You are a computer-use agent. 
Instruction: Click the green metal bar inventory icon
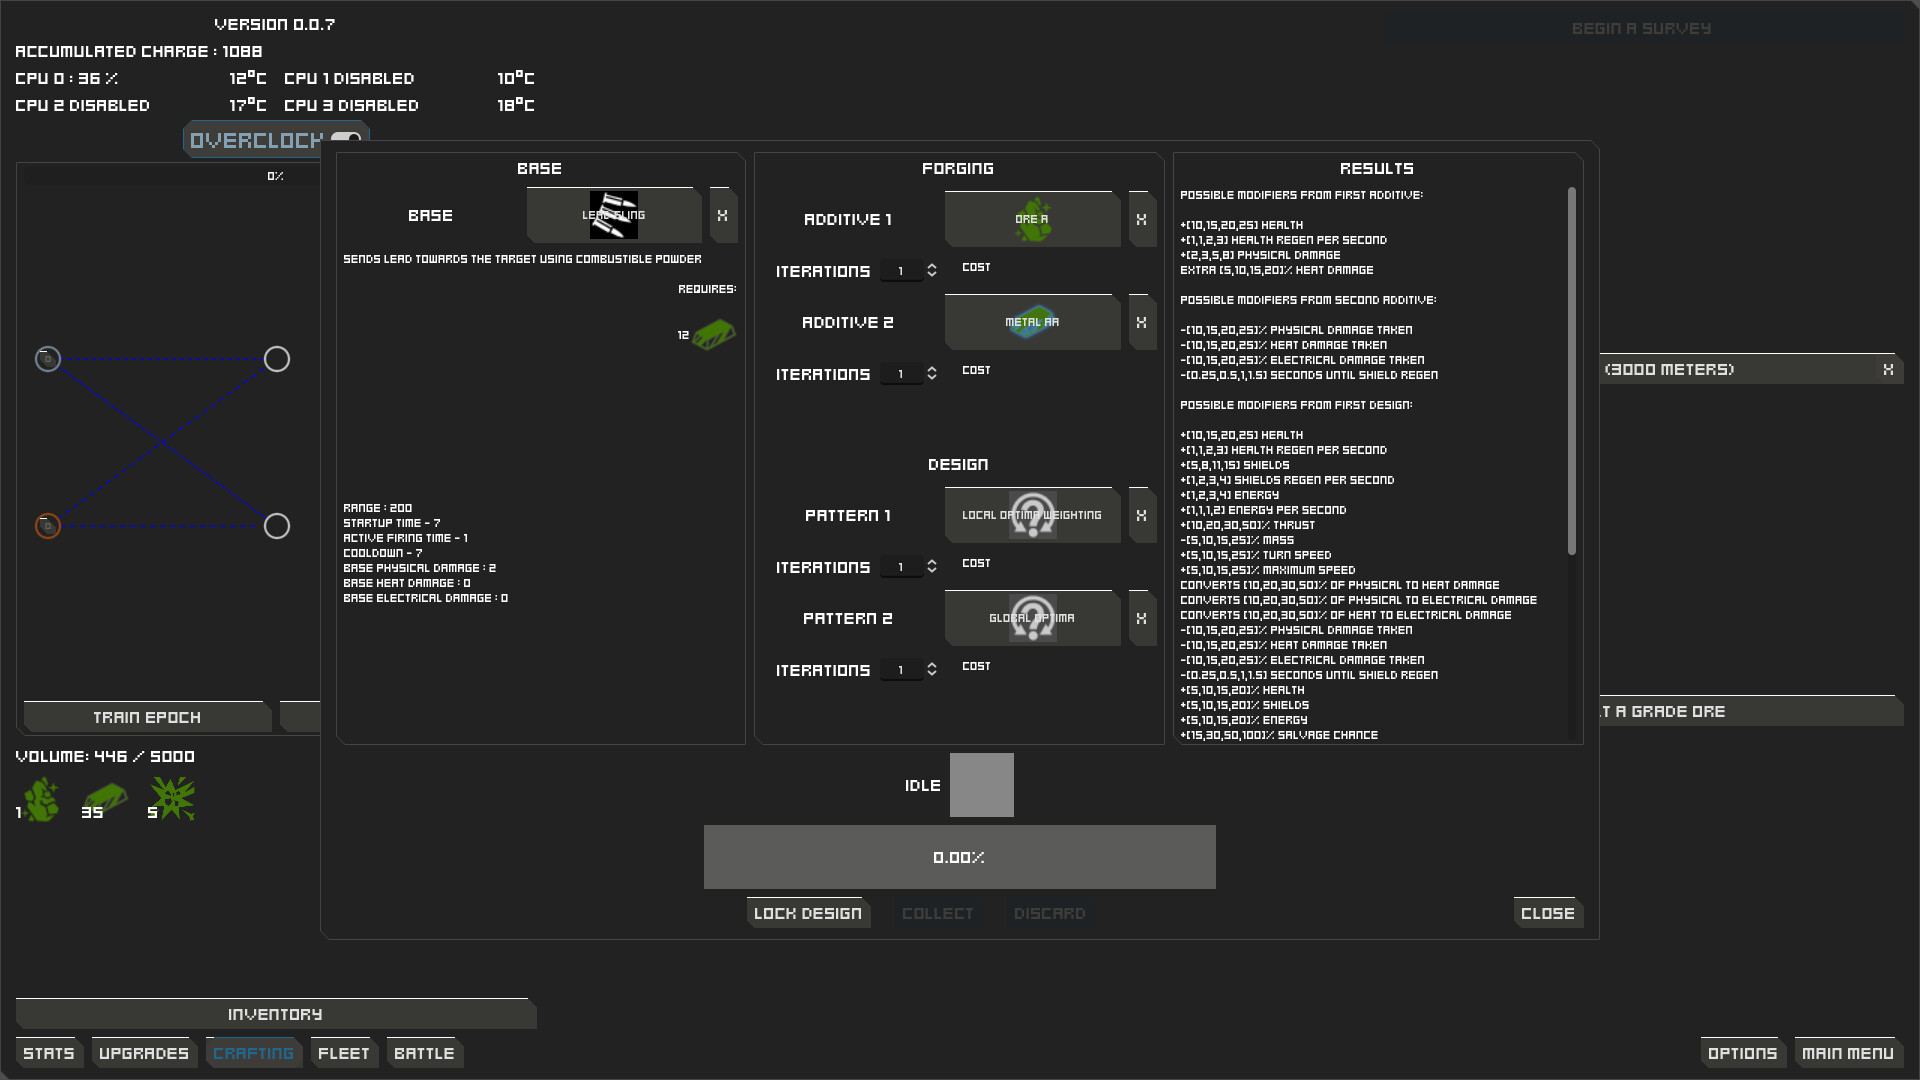(x=105, y=799)
